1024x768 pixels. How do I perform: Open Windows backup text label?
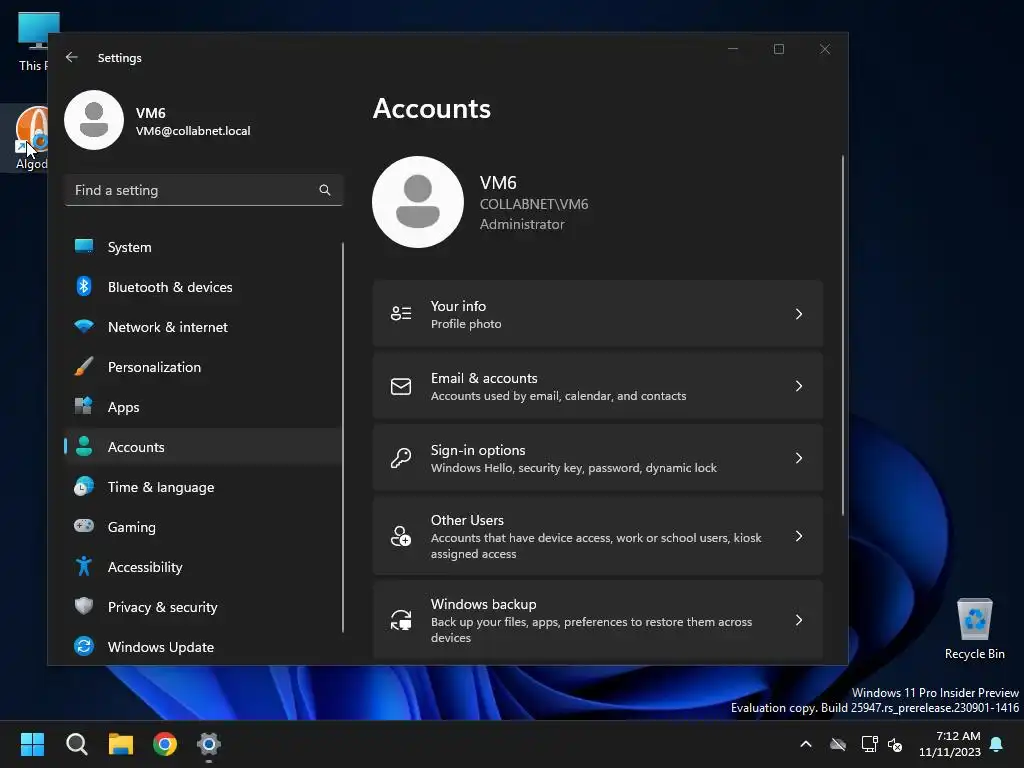click(x=483, y=604)
